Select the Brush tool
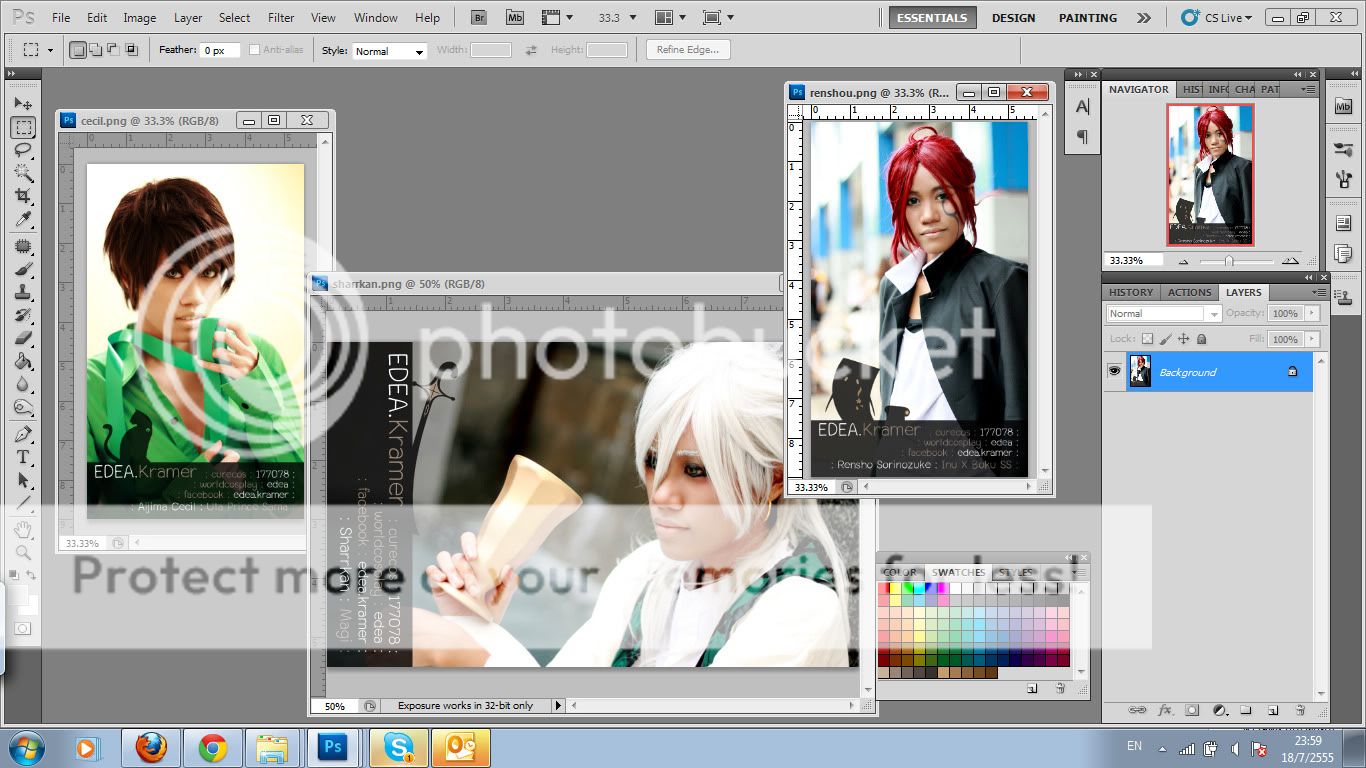The width and height of the screenshot is (1366, 768). tap(23, 269)
